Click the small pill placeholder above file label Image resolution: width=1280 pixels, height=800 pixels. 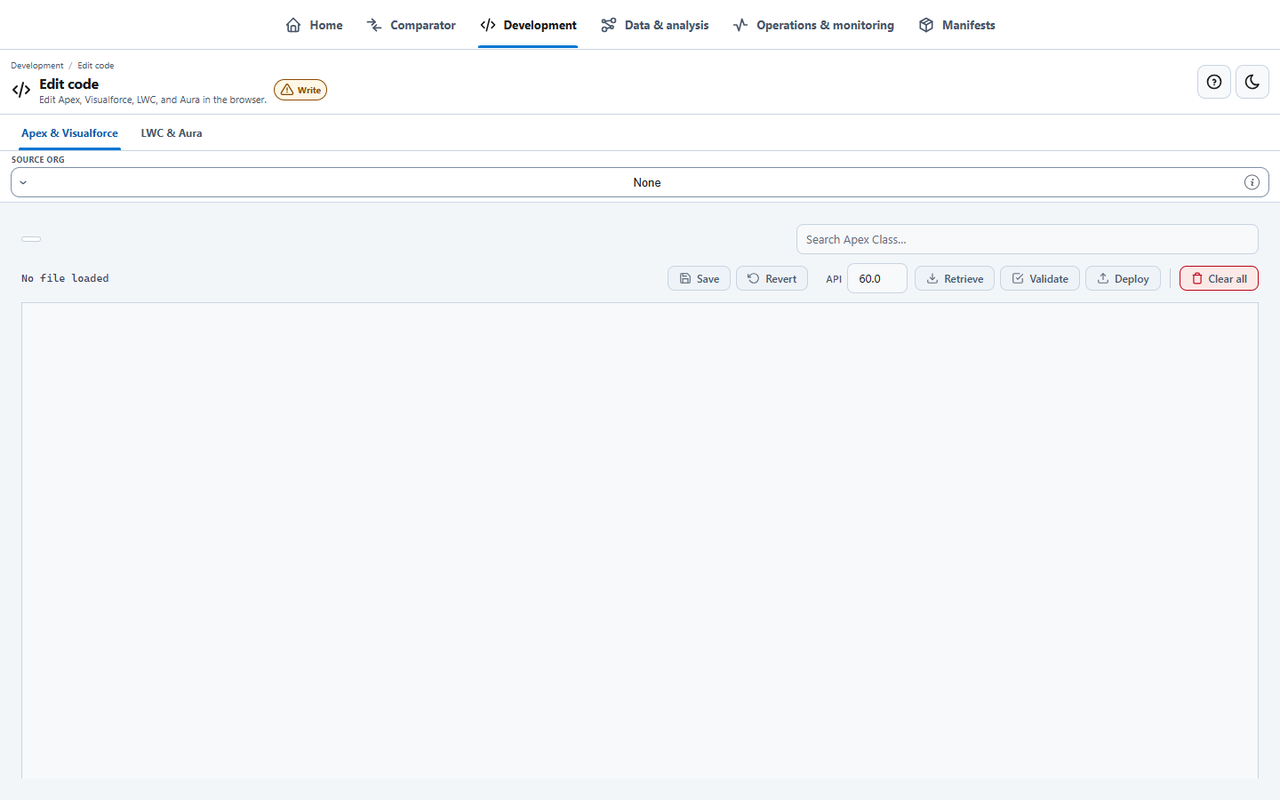(31, 239)
